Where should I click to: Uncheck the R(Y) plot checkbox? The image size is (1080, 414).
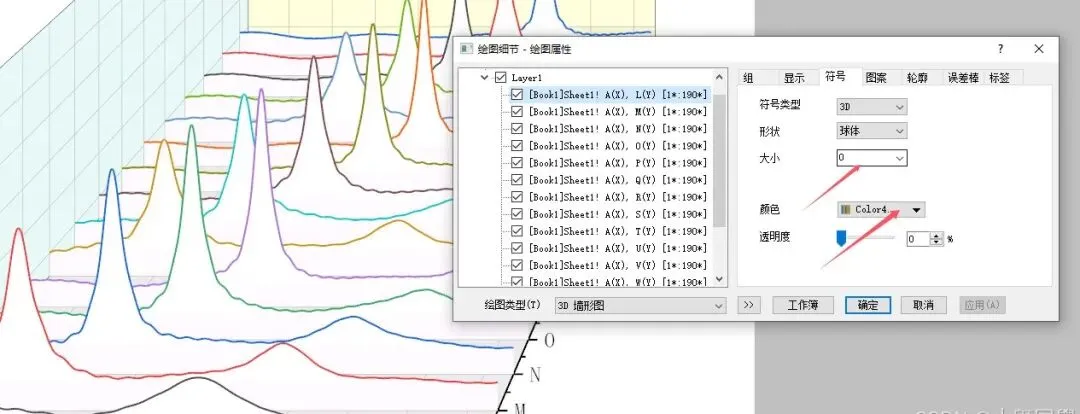[x=517, y=197]
